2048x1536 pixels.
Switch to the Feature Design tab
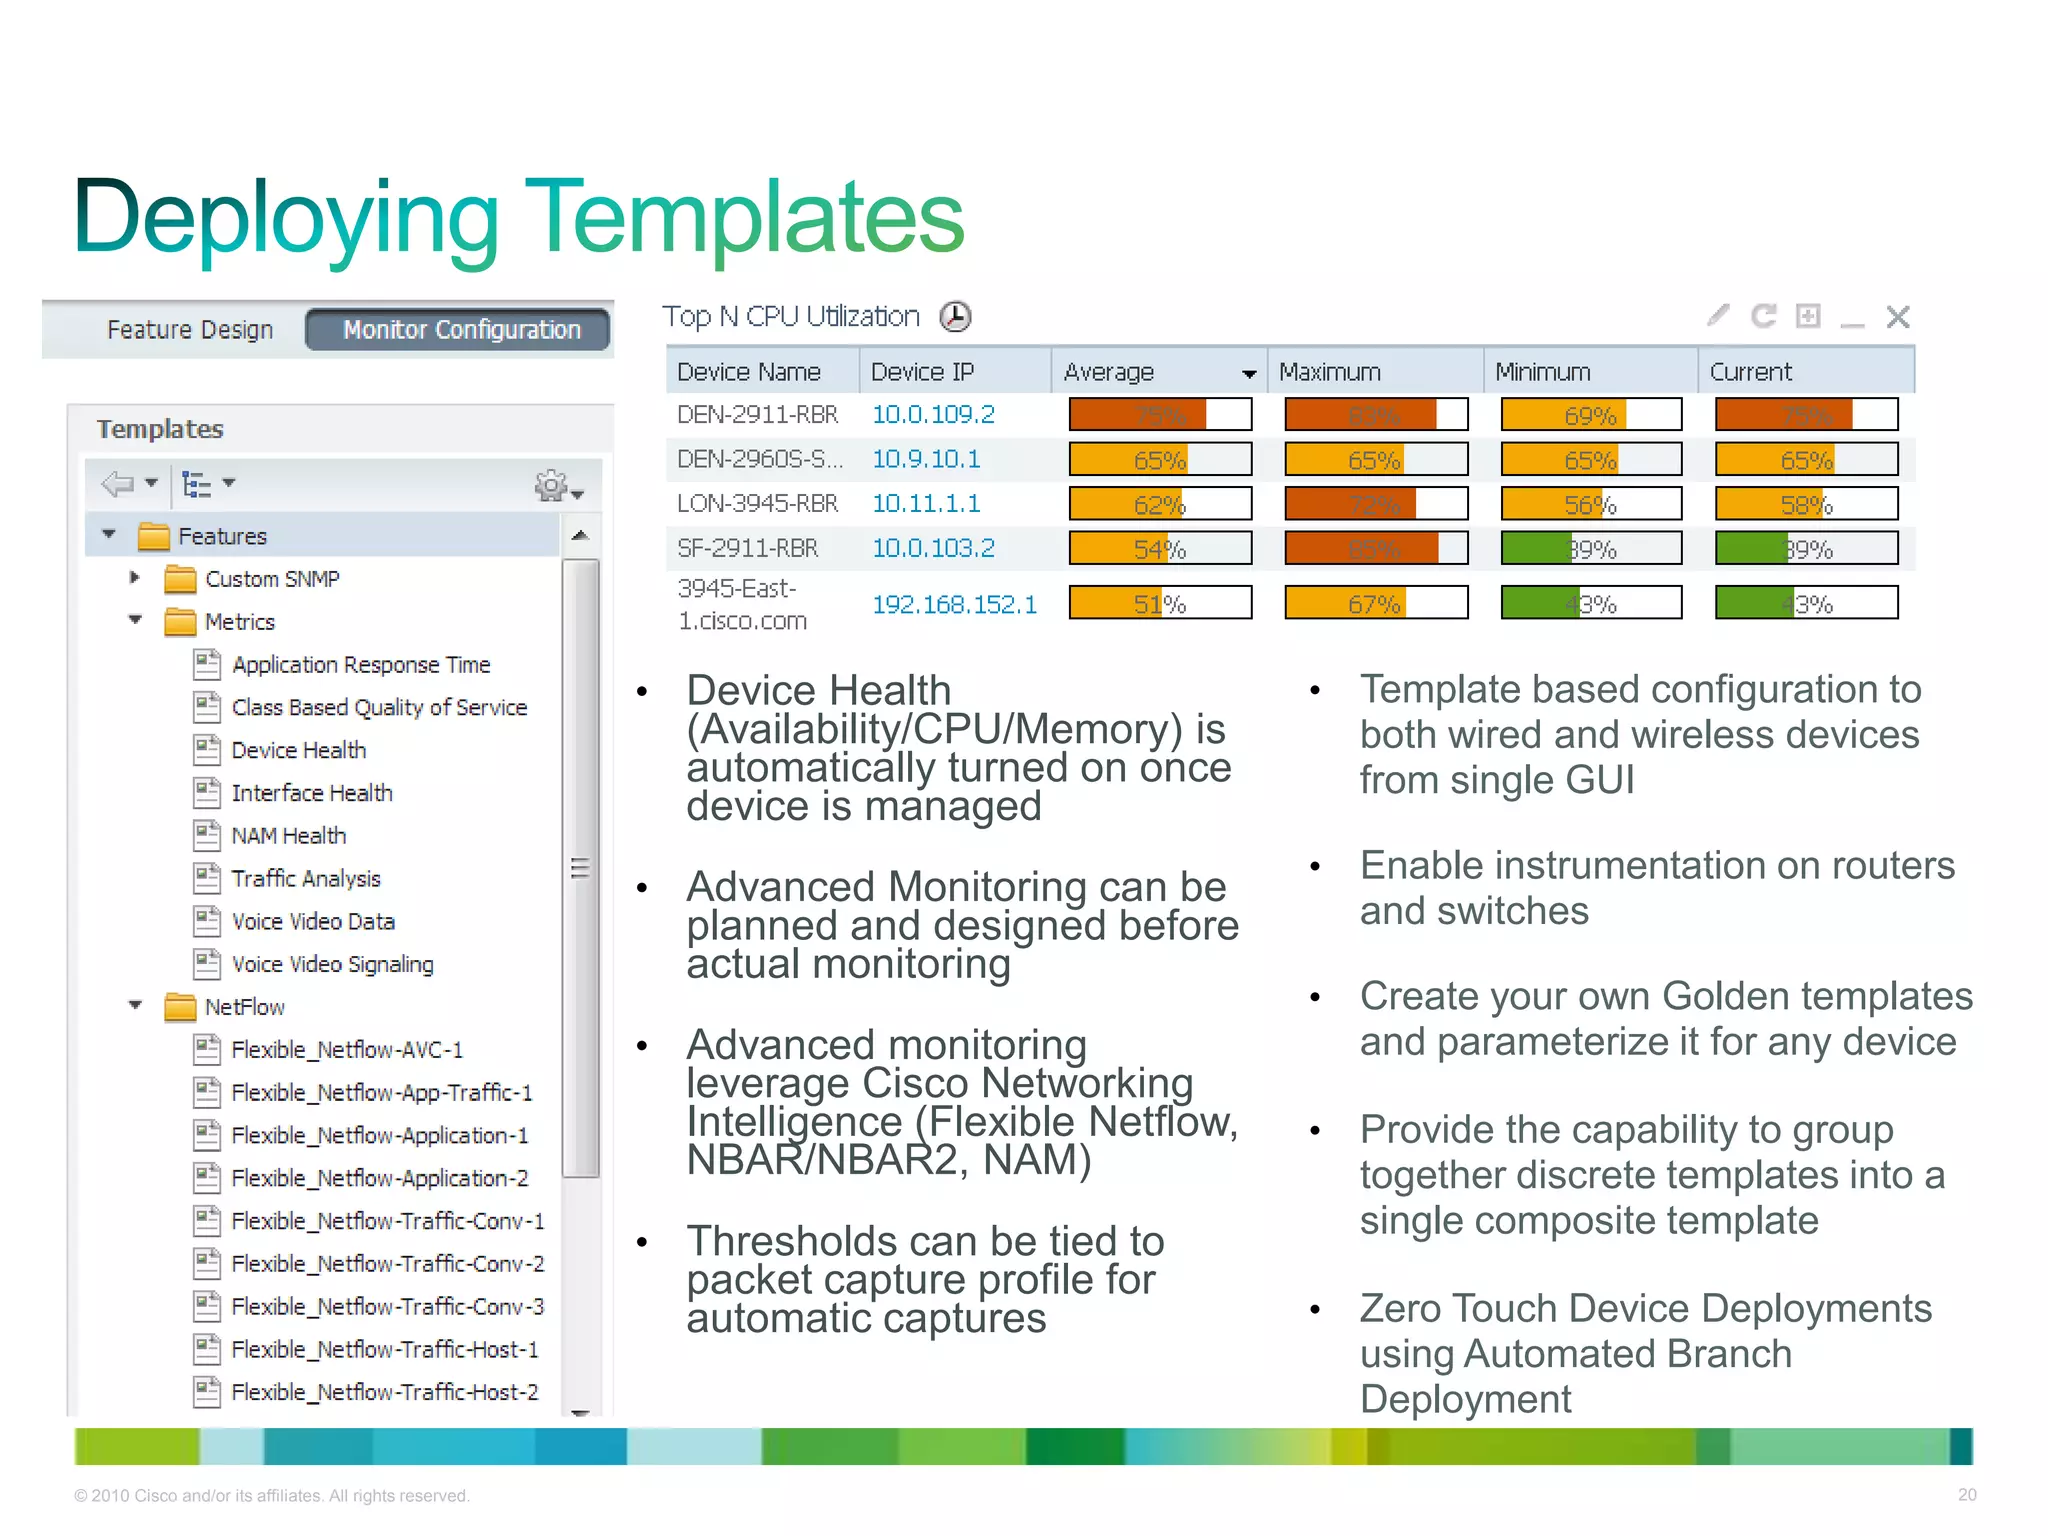click(x=190, y=330)
